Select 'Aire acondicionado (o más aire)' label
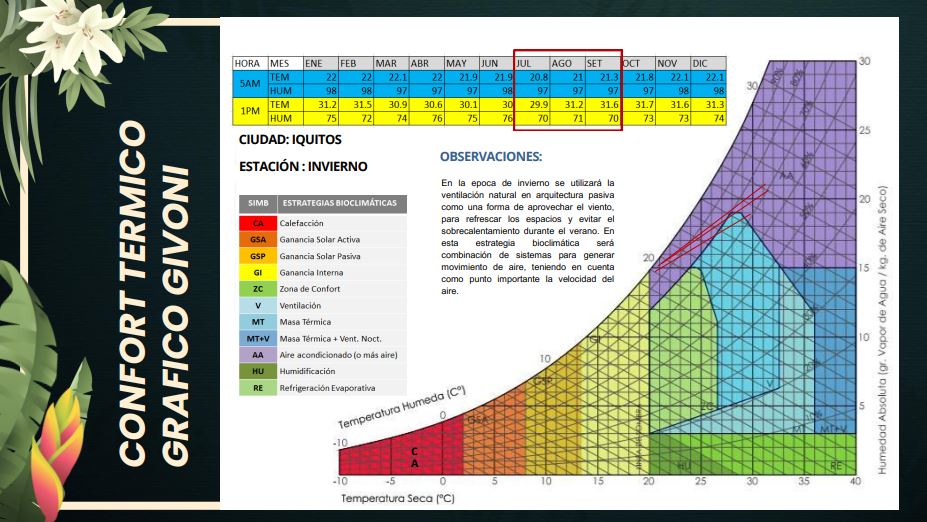Screen dimensions: 927x522 click(338, 355)
